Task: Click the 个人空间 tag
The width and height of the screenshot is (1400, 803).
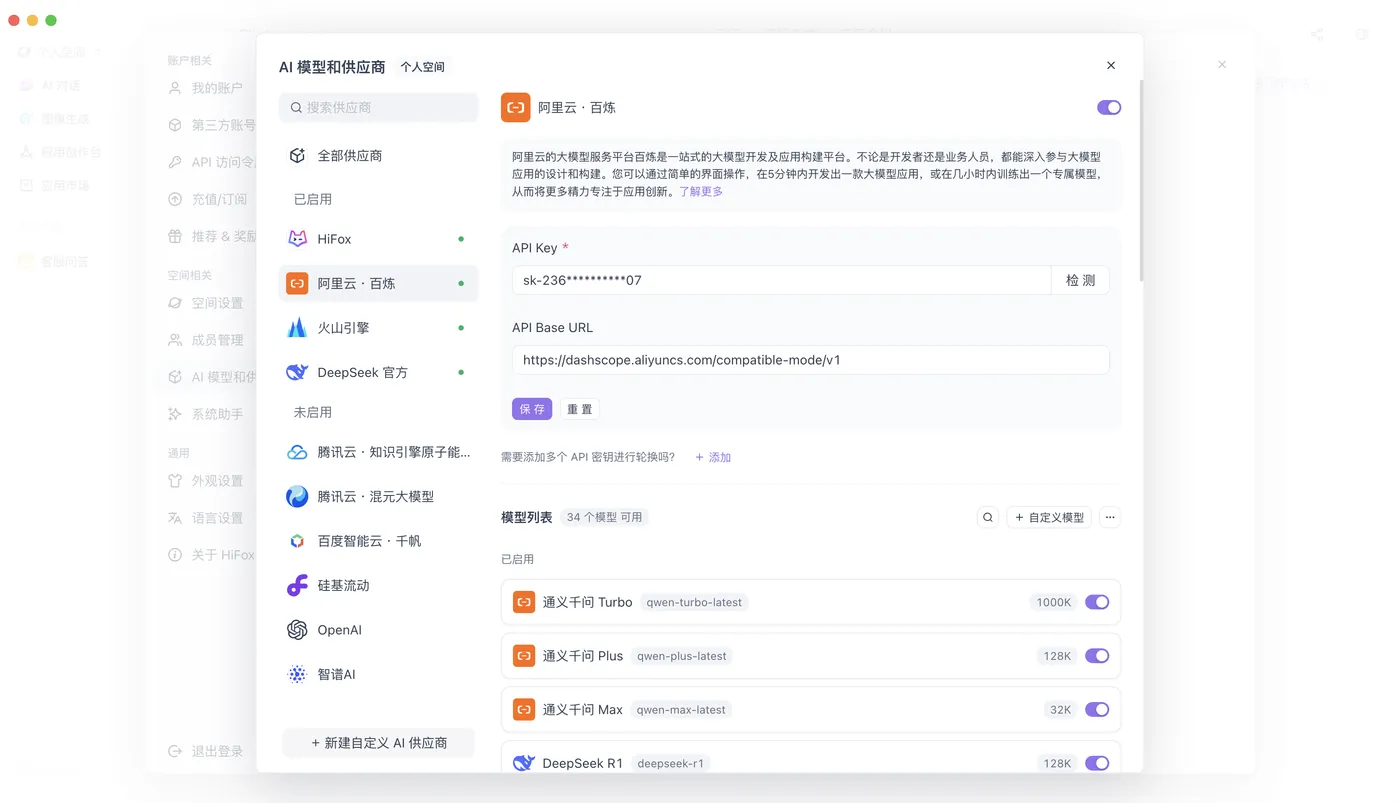Action: pos(422,67)
